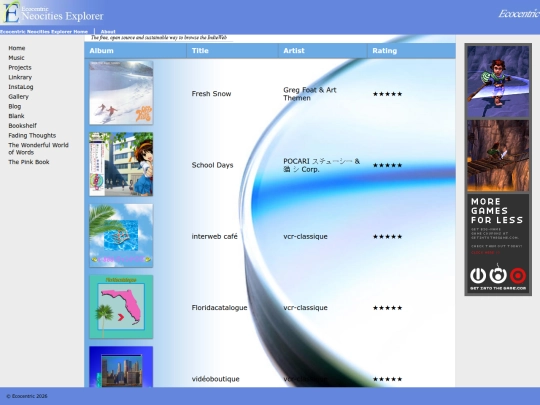
Task: Select the interweb café title text
Action: 215,236
